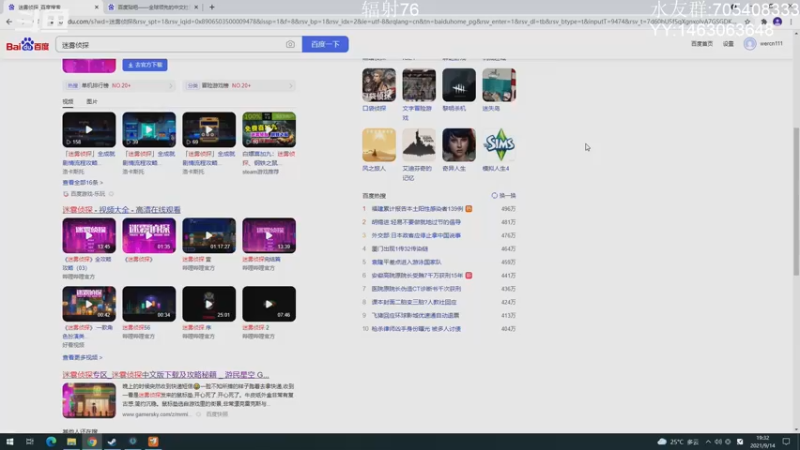Click the browser back arrow
This screenshot has height=450, width=800.
pyautogui.click(x=9, y=21)
